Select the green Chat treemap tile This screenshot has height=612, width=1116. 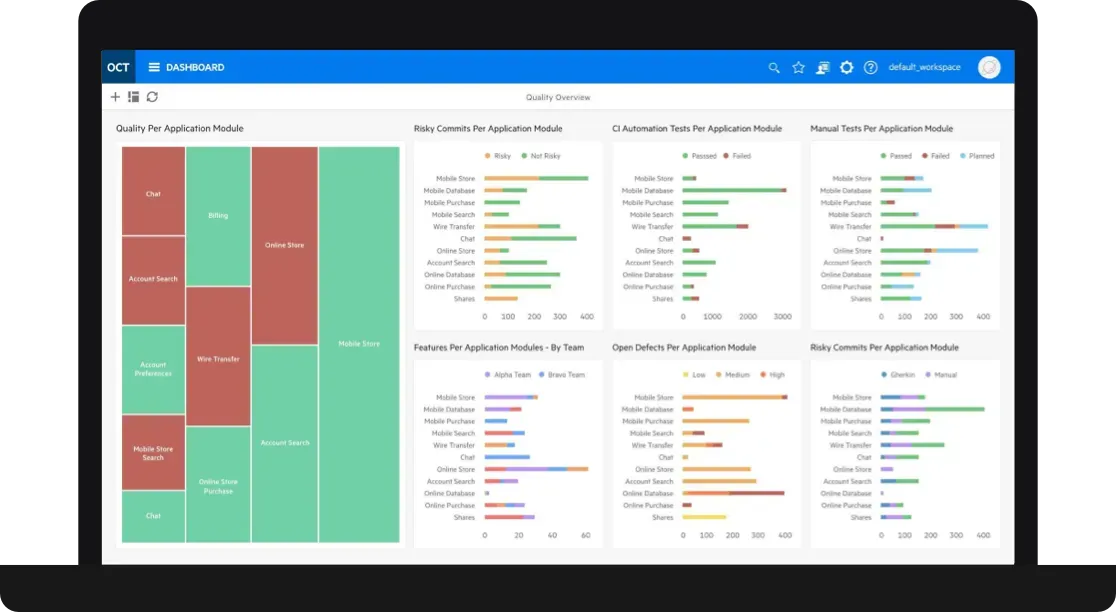(153, 517)
